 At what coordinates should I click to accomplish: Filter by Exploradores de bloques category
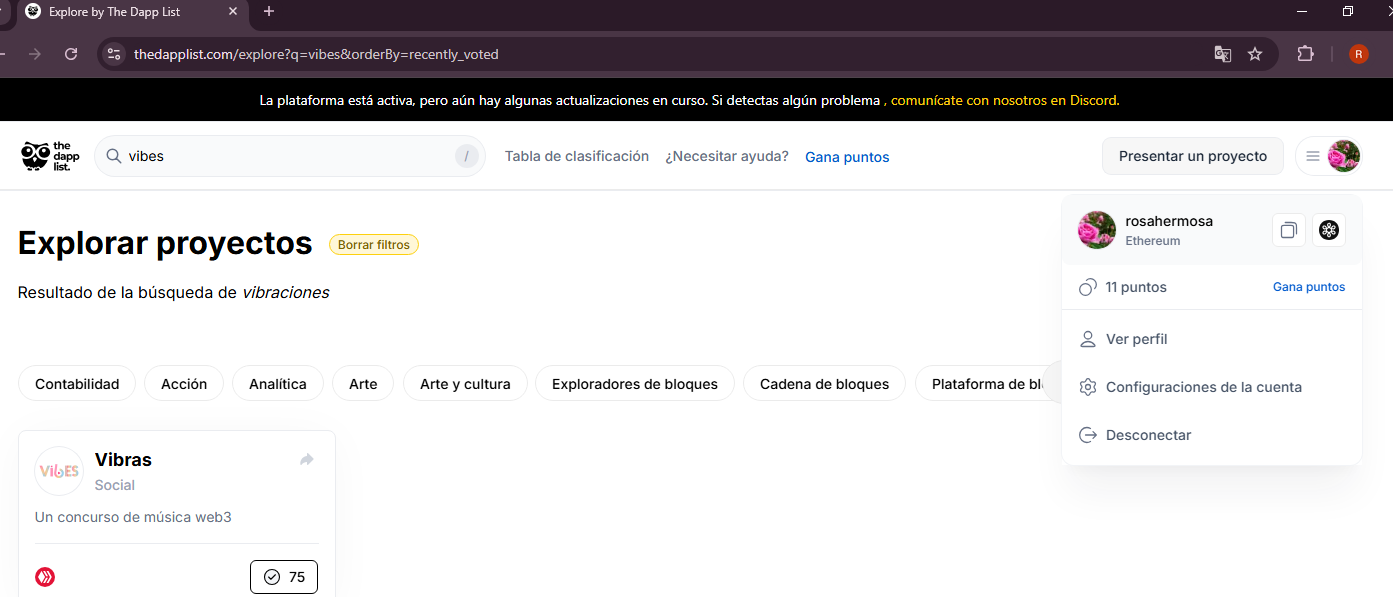(x=635, y=384)
